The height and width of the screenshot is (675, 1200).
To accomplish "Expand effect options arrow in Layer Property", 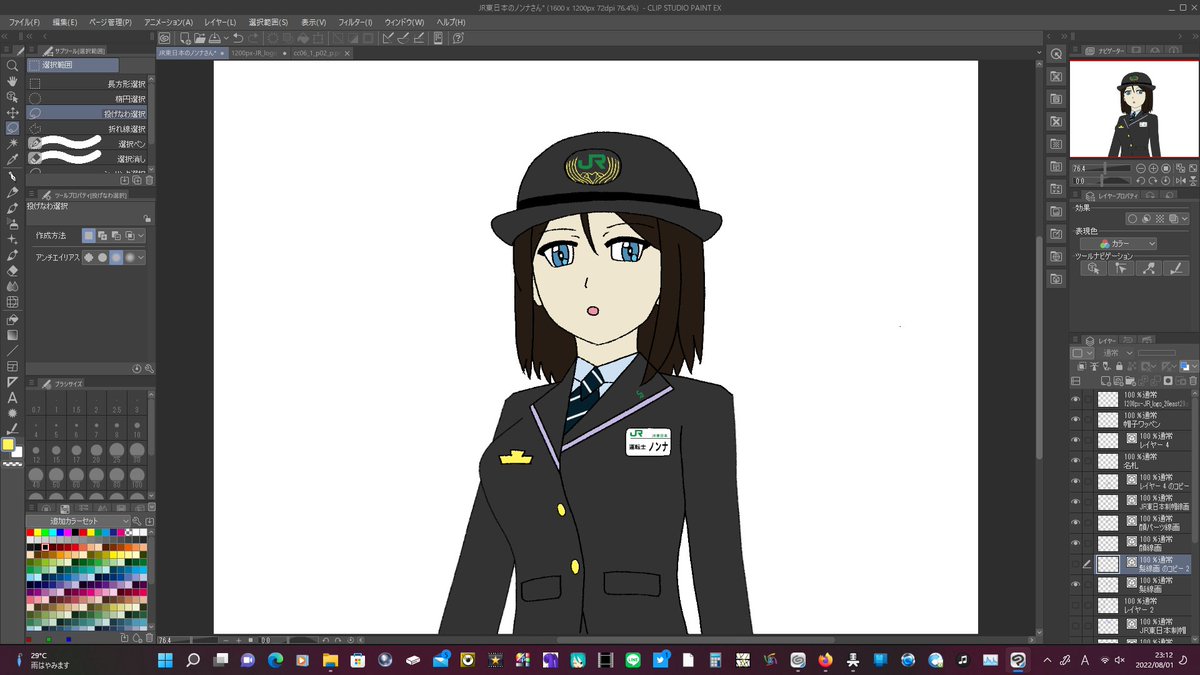I will pyautogui.click(x=1187, y=218).
